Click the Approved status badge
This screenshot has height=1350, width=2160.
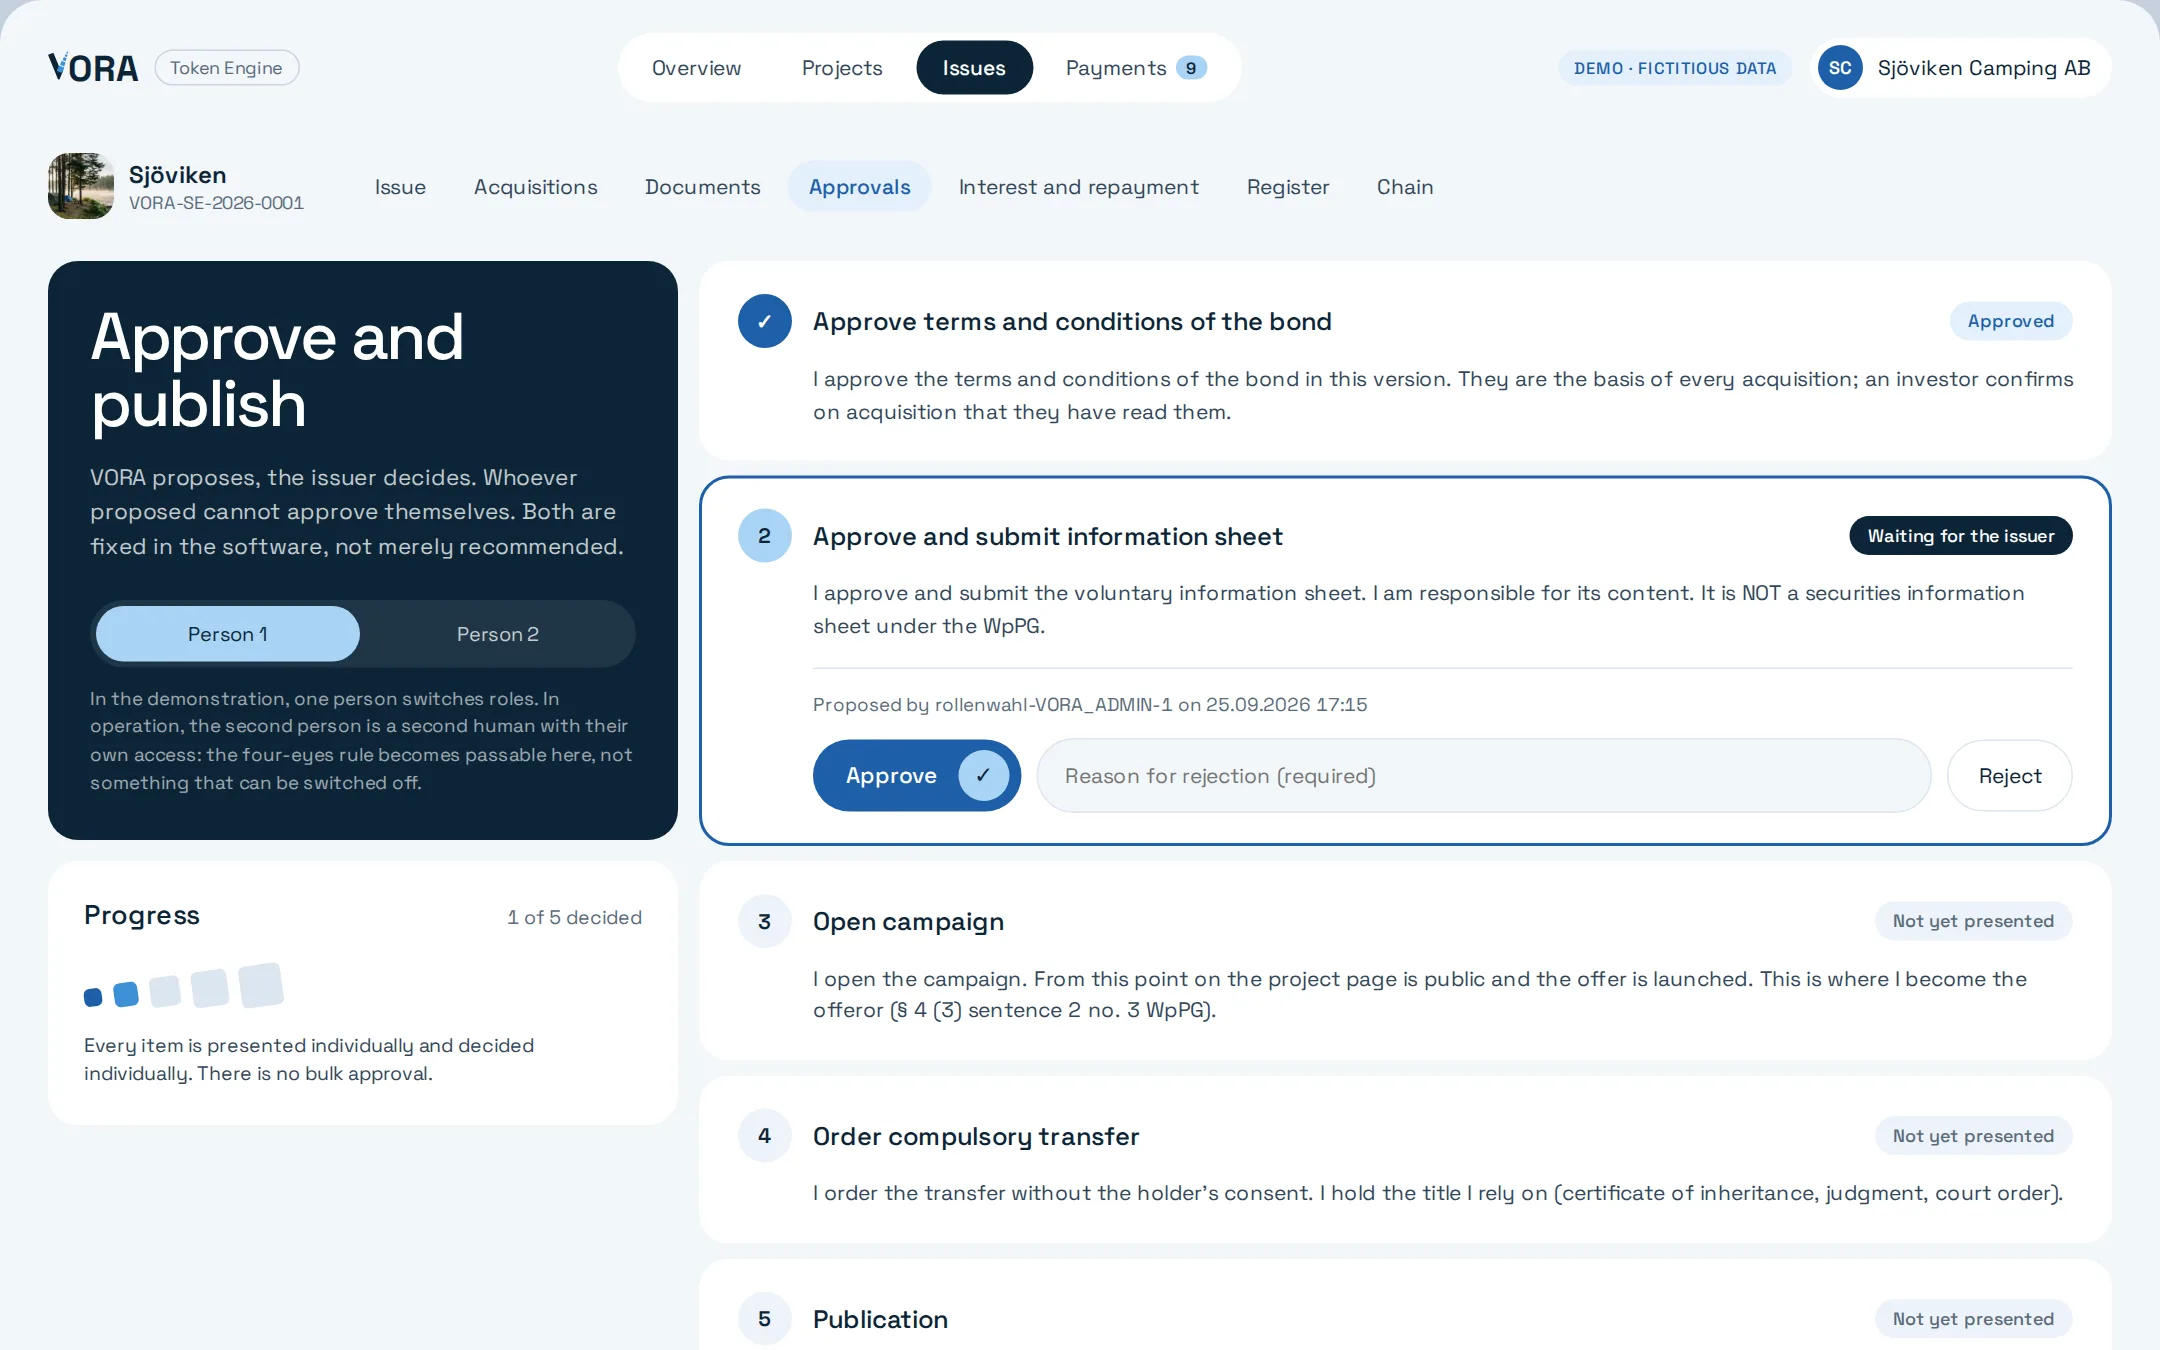pyautogui.click(x=2011, y=321)
